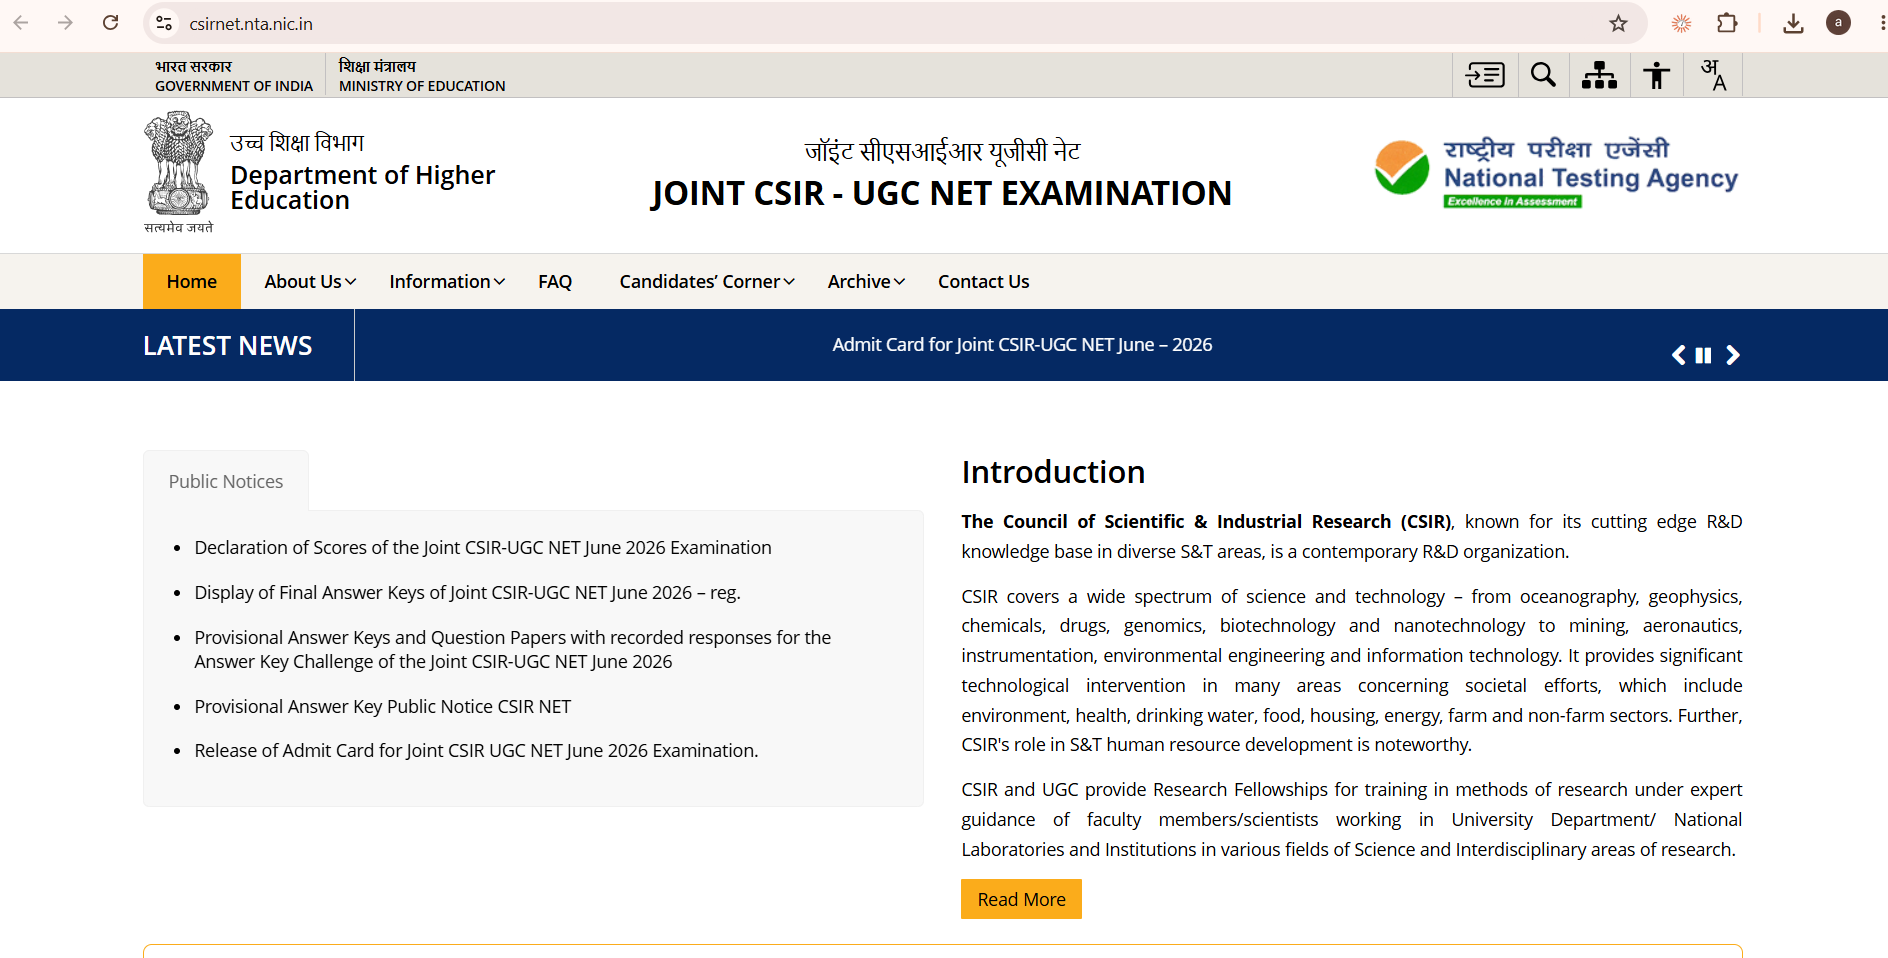1888x958 pixels.
Task: Click the National Emblem of India logo
Action: (x=178, y=172)
